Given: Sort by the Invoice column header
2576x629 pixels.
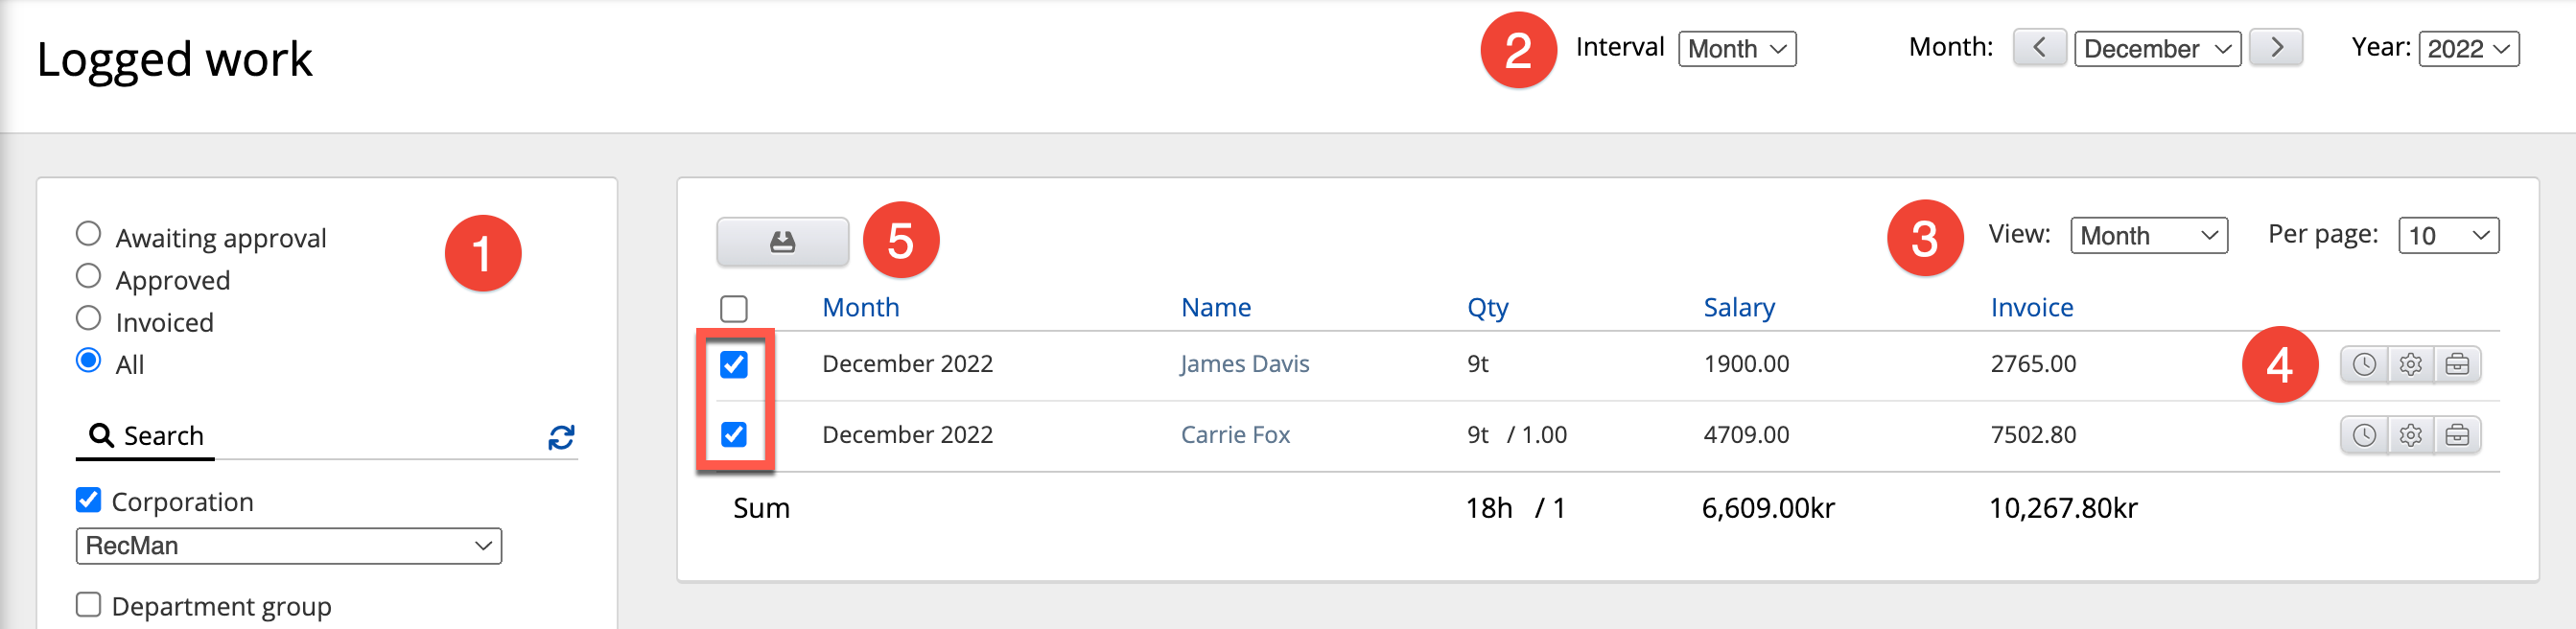Looking at the screenshot, I should tap(2031, 307).
